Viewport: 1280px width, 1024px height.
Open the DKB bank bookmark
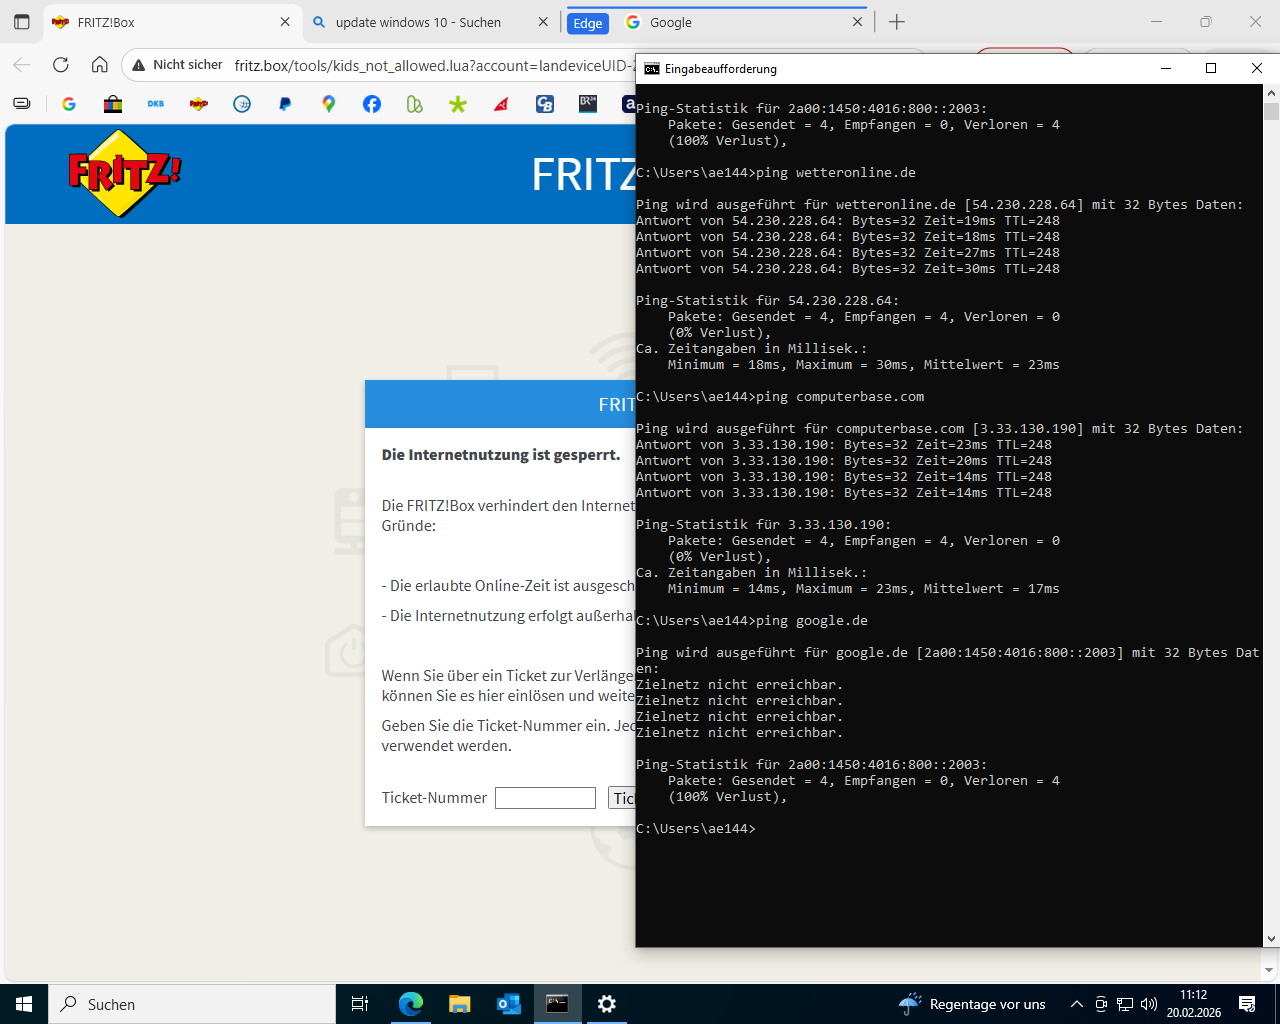pyautogui.click(x=156, y=104)
